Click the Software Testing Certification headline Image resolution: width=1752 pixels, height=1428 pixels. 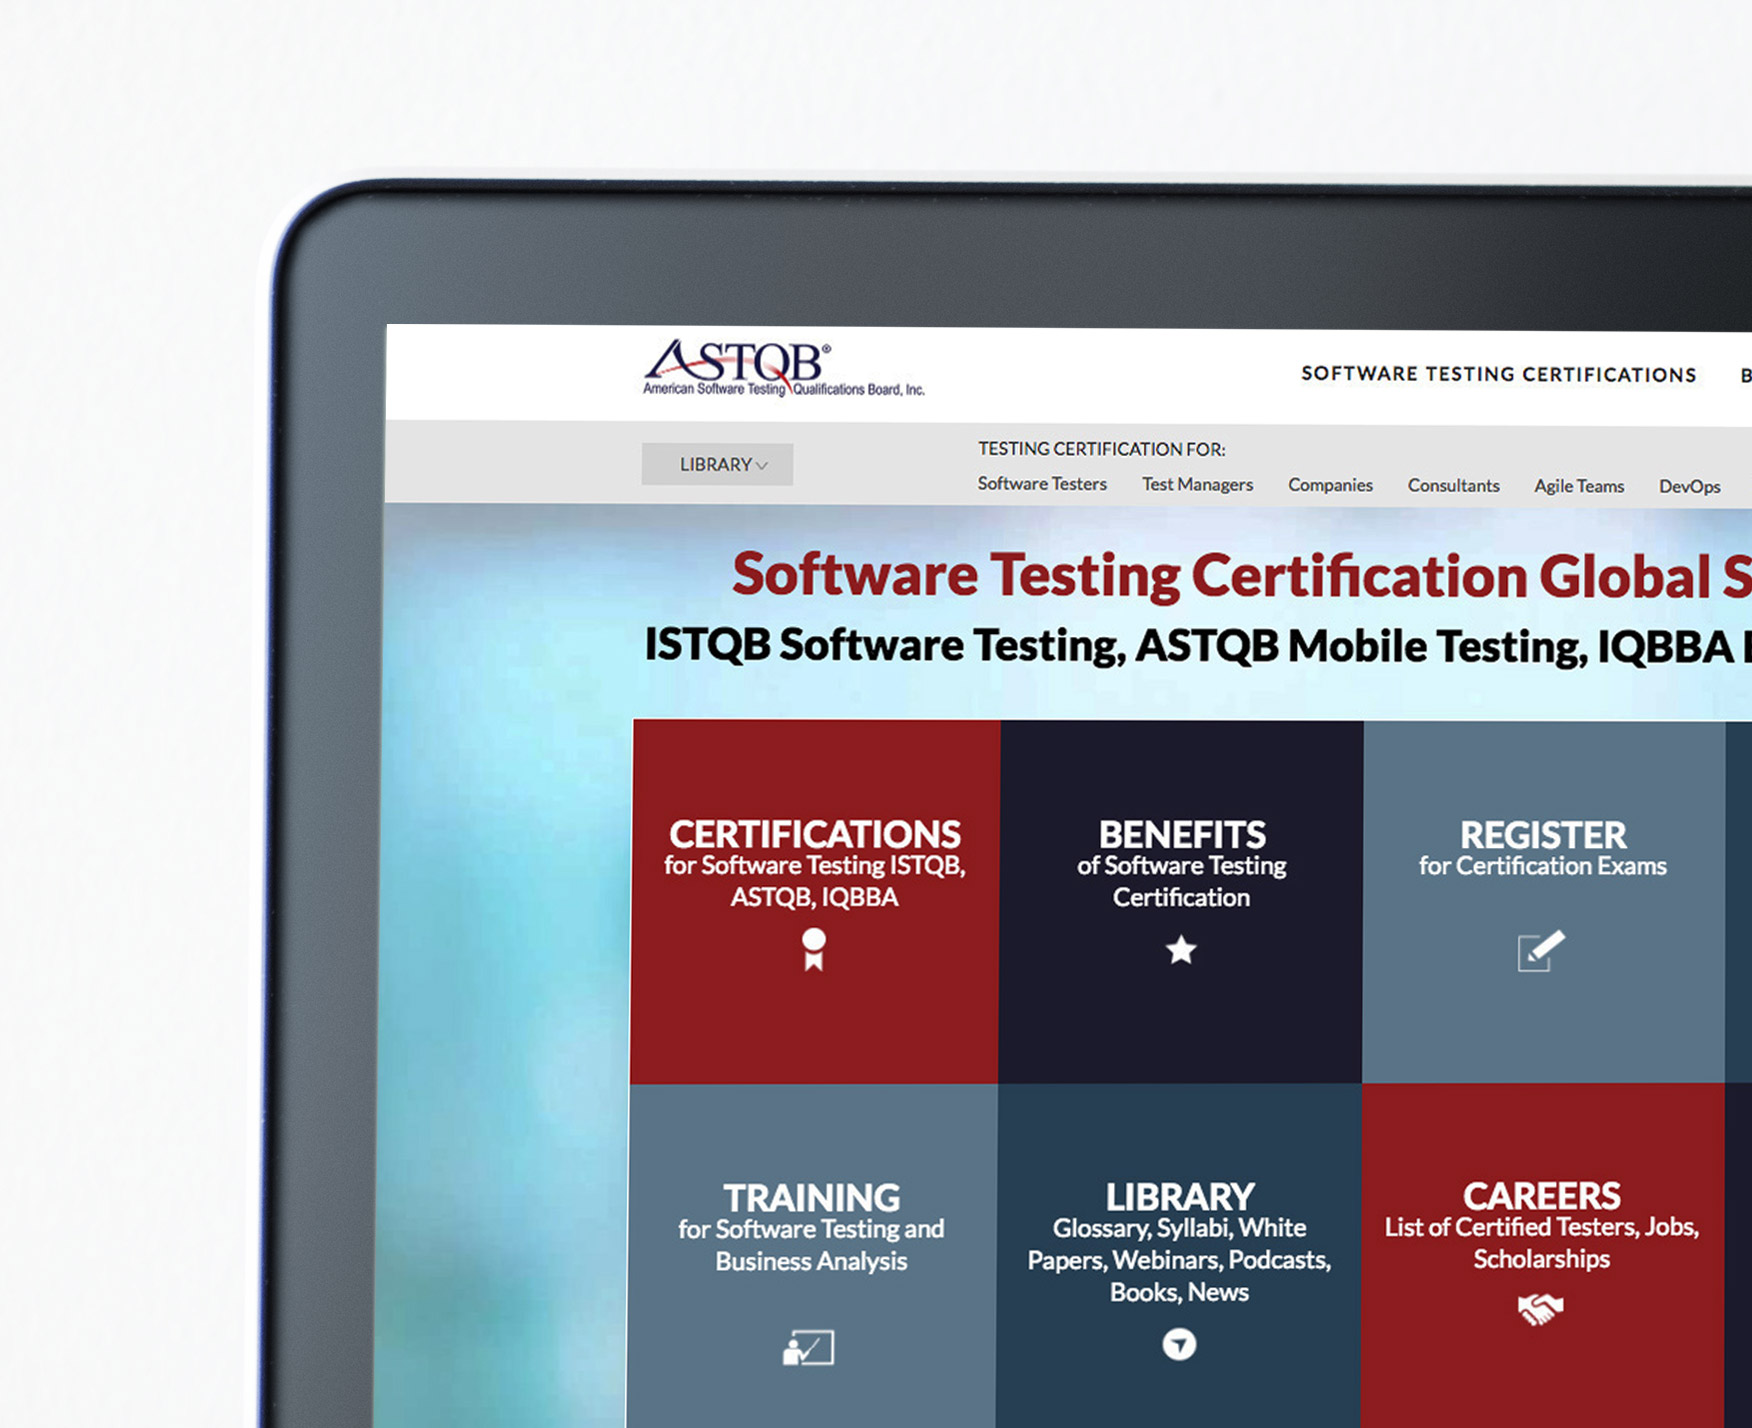coord(1240,576)
